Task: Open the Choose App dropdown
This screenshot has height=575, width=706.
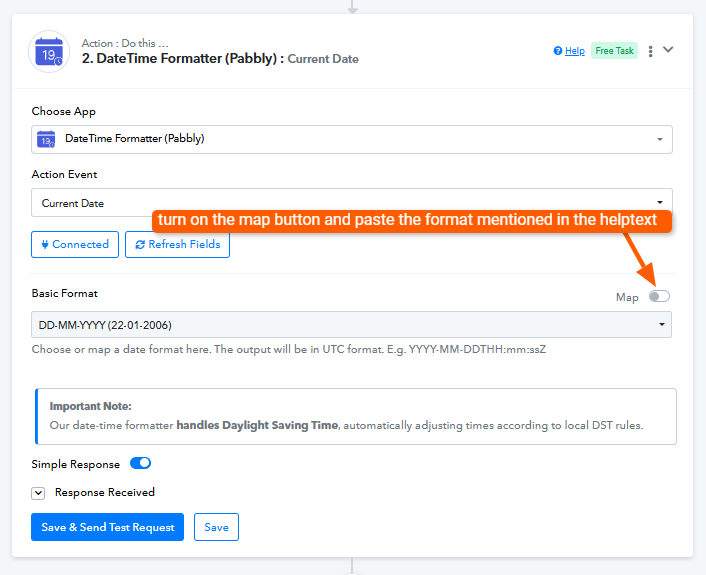Action: 351,139
